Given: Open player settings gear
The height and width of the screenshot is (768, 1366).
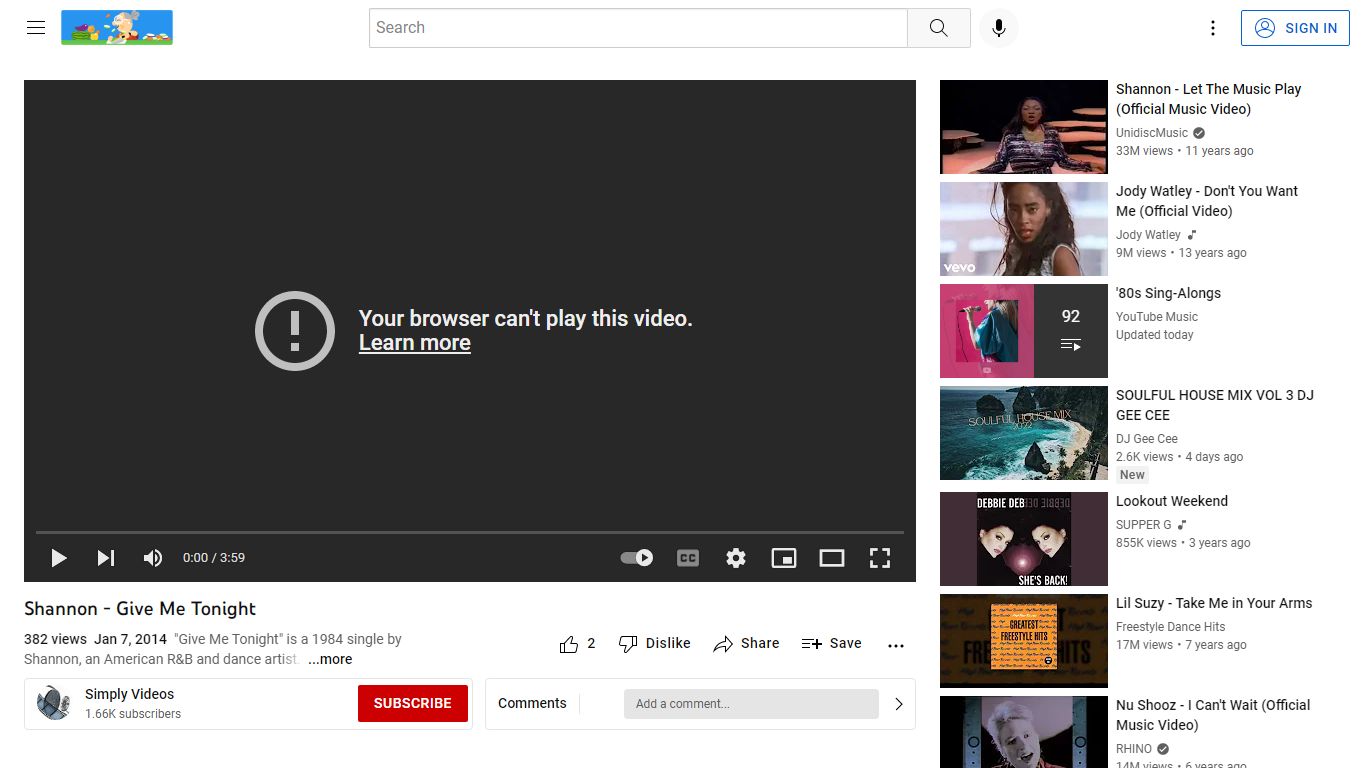Looking at the screenshot, I should click(736, 558).
